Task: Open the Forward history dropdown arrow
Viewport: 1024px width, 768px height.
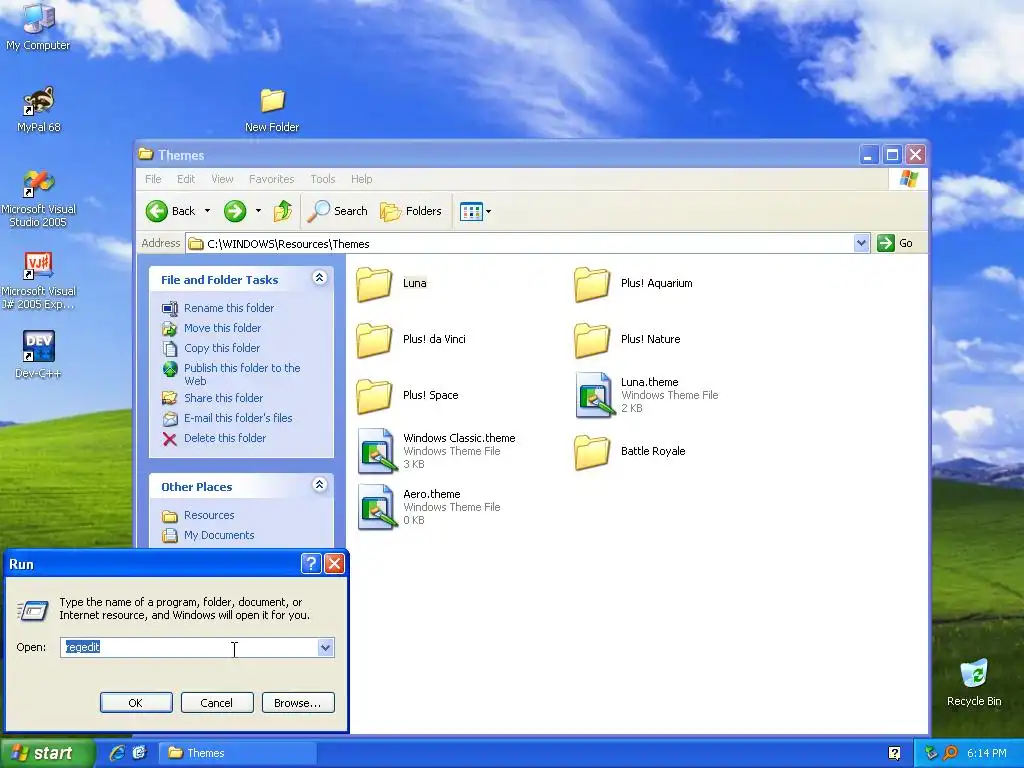Action: click(x=258, y=211)
